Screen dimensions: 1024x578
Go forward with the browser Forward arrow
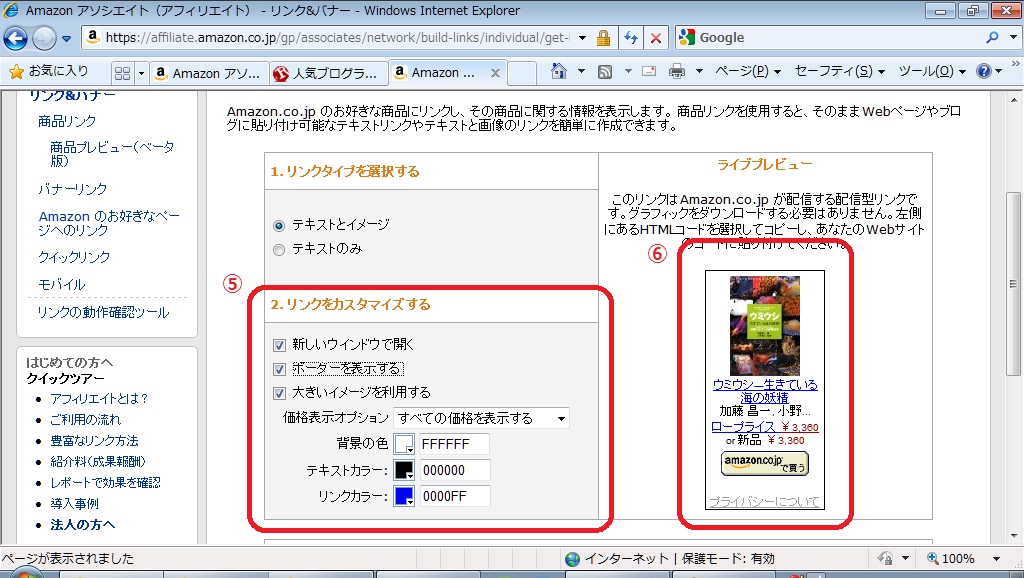[44, 38]
